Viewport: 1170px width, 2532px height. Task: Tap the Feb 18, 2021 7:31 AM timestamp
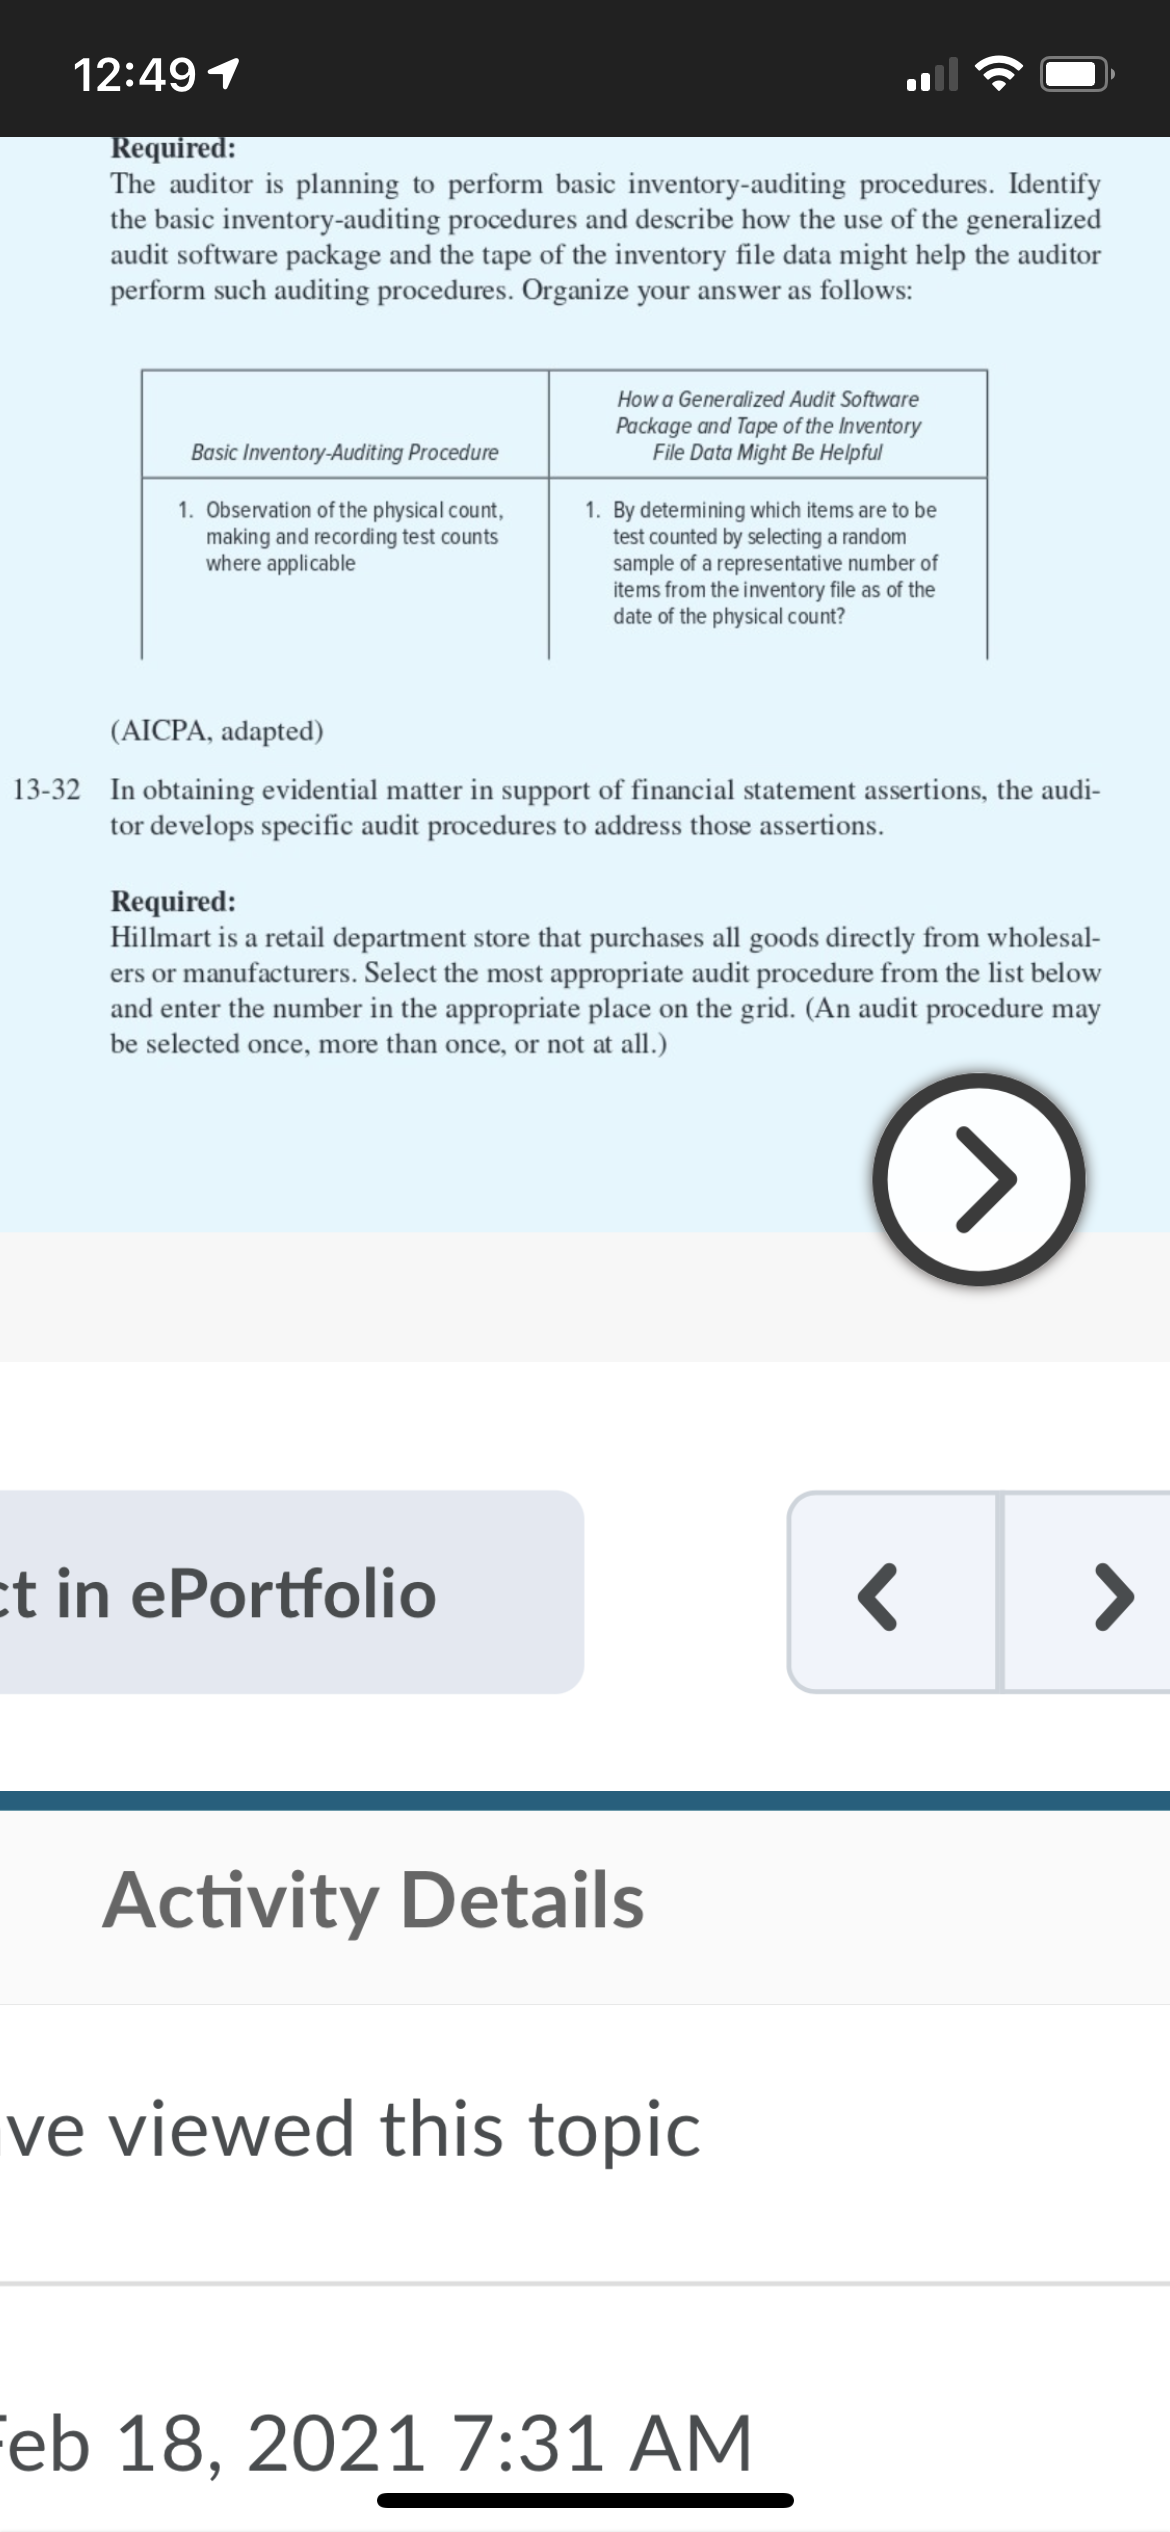point(375,2444)
